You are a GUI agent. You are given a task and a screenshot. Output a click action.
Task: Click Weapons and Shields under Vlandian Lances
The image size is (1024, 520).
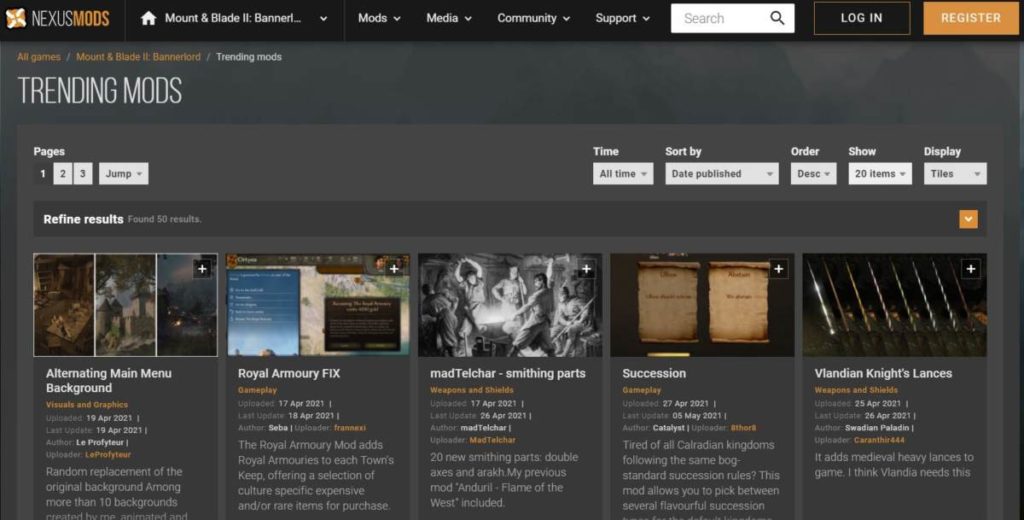856,391
